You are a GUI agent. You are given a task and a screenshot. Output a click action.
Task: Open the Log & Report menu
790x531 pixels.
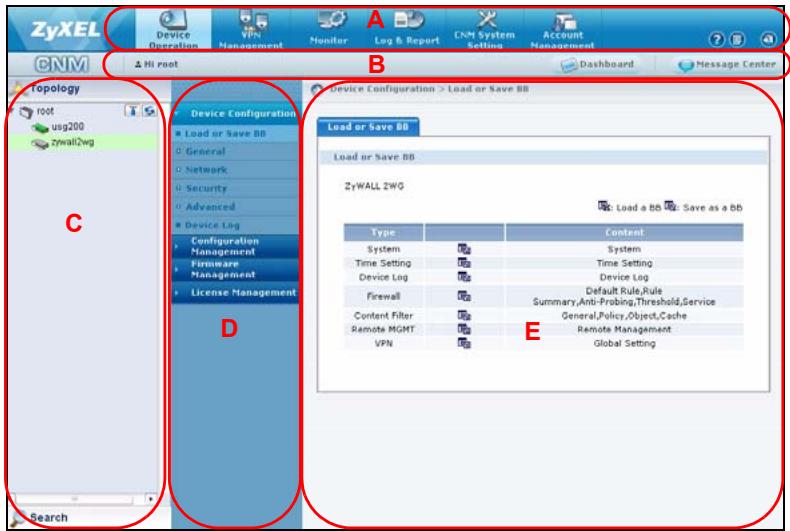click(x=407, y=29)
